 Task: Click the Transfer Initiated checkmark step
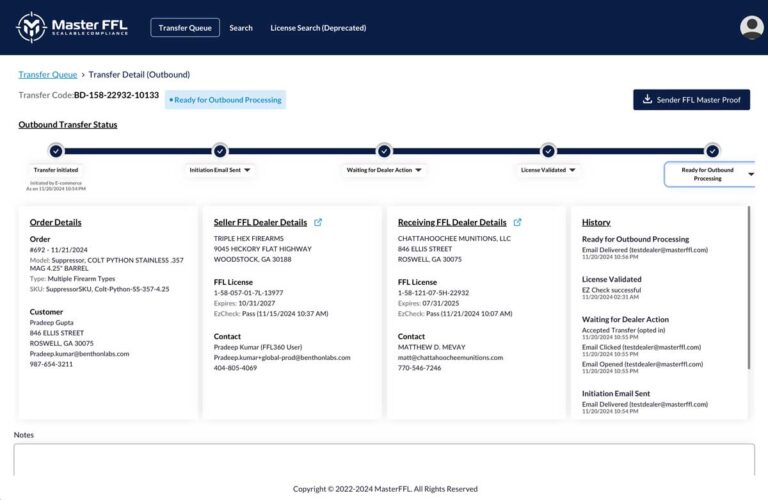(56, 151)
